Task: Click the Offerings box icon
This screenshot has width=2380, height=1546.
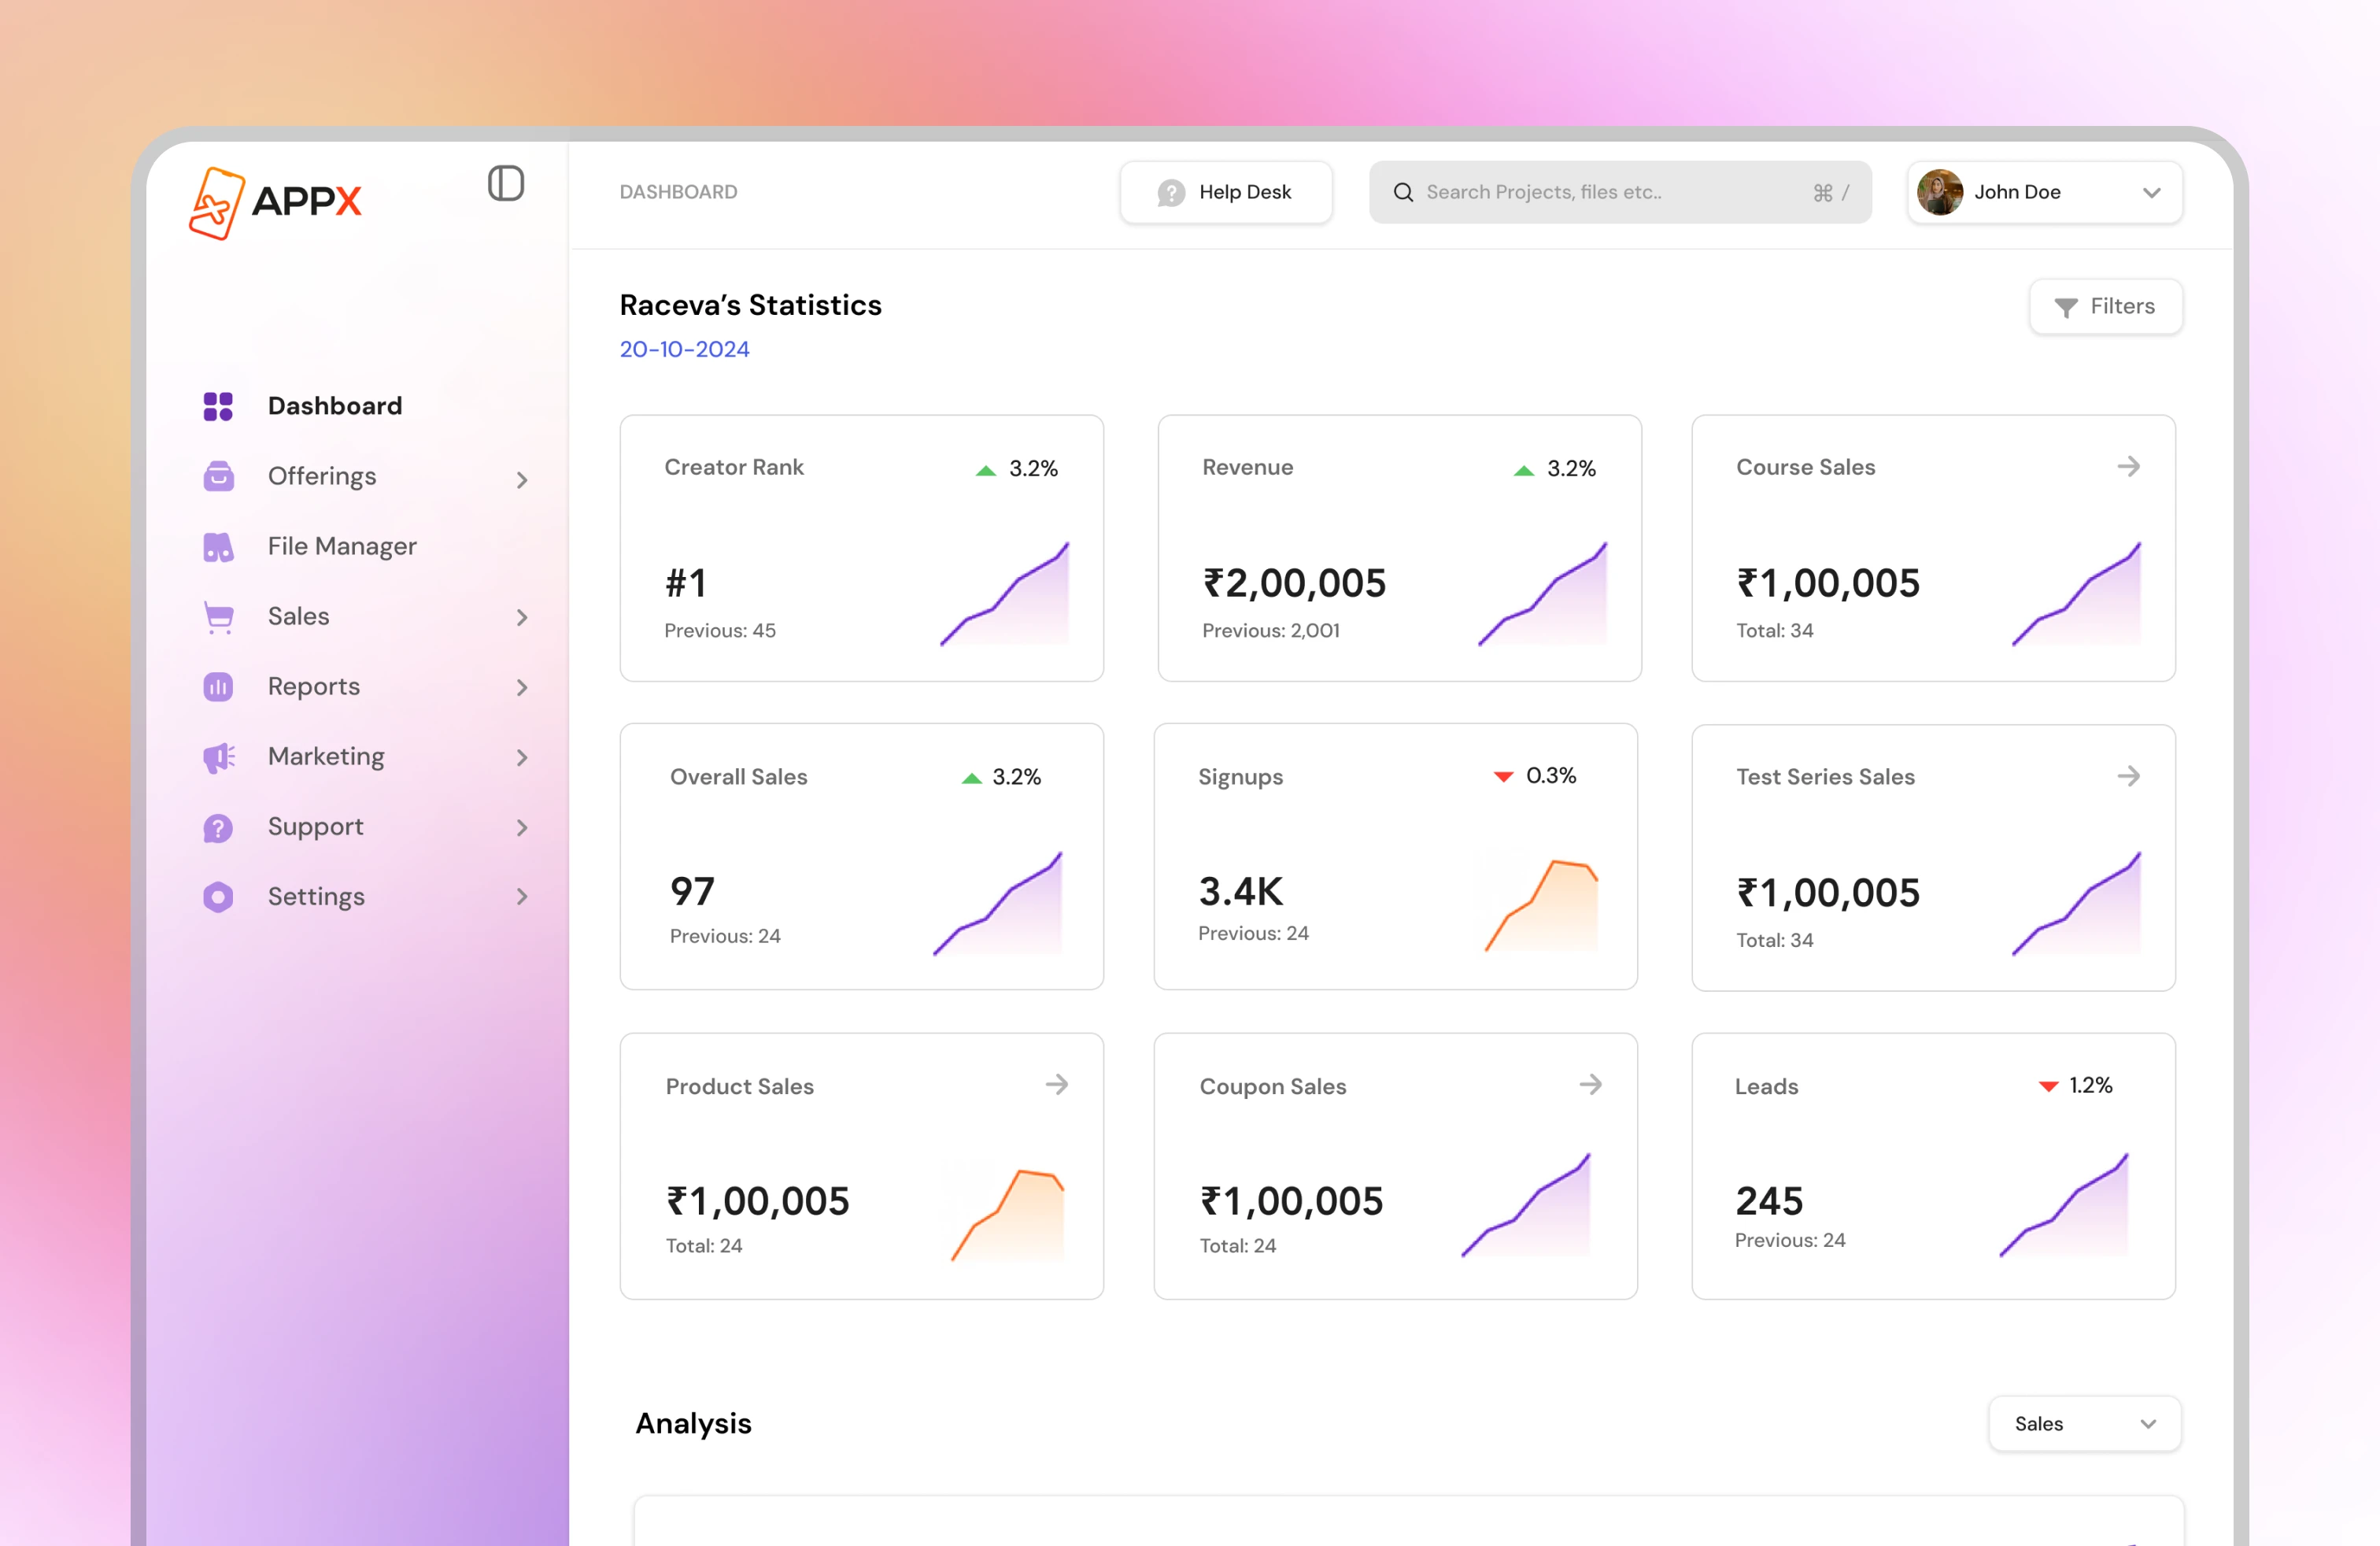Action: click(218, 476)
